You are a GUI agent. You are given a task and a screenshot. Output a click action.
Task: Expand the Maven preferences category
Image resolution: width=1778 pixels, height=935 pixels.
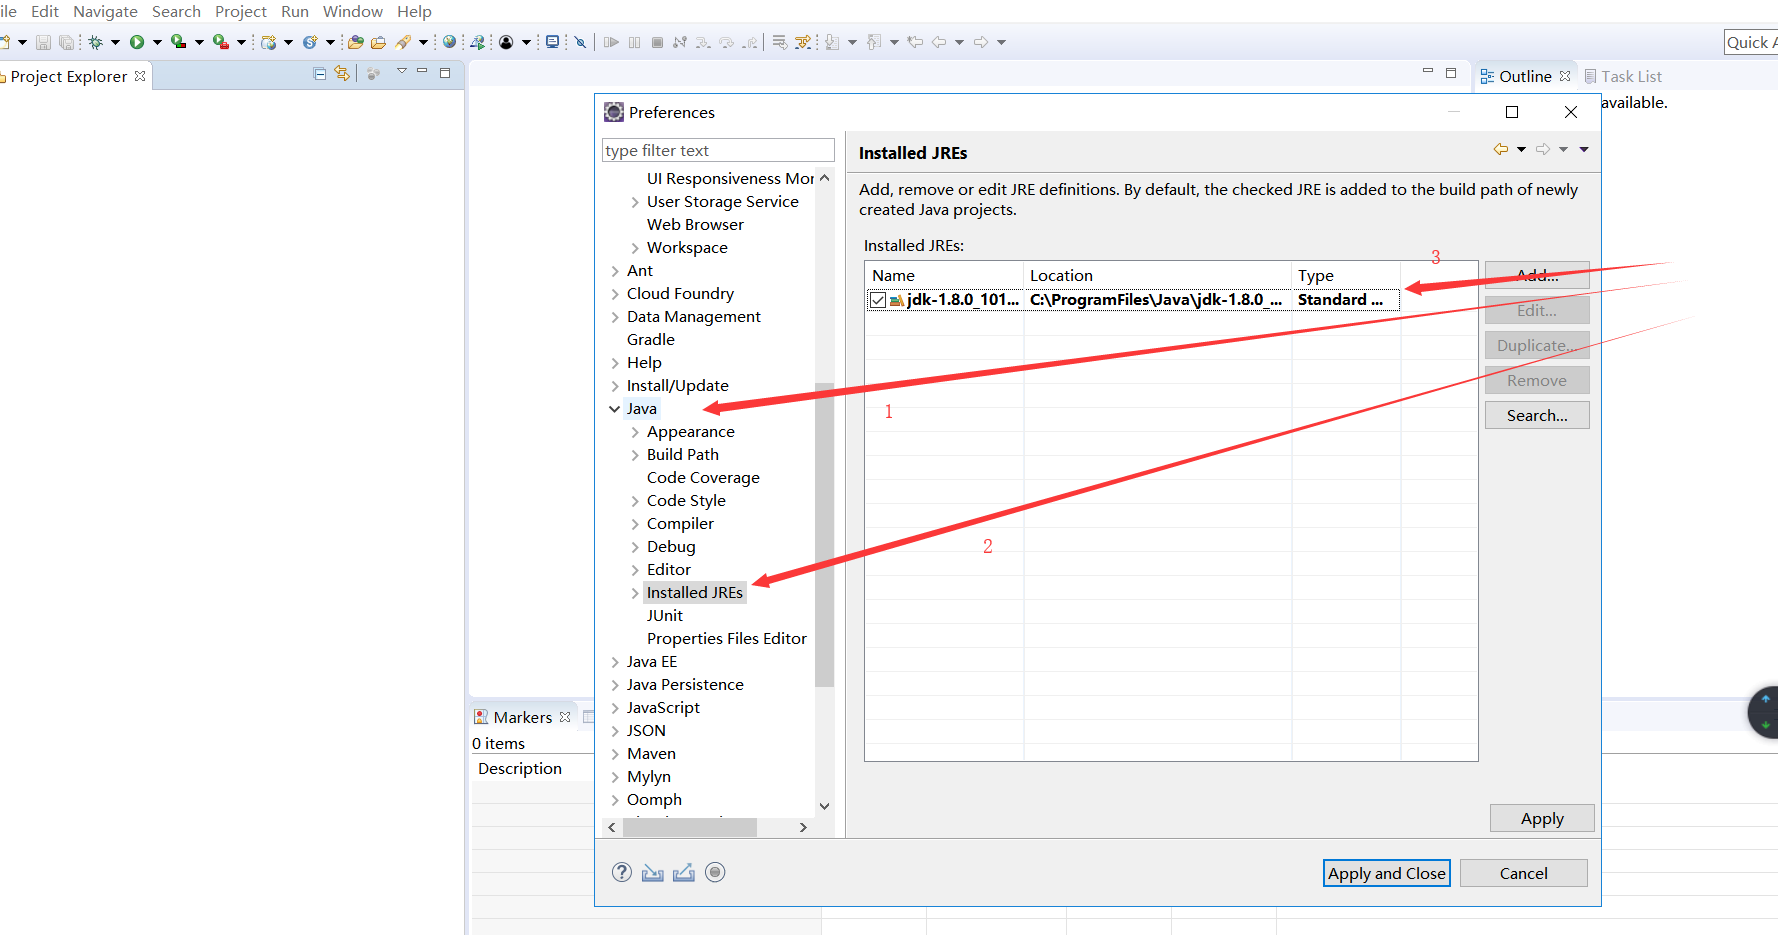615,754
